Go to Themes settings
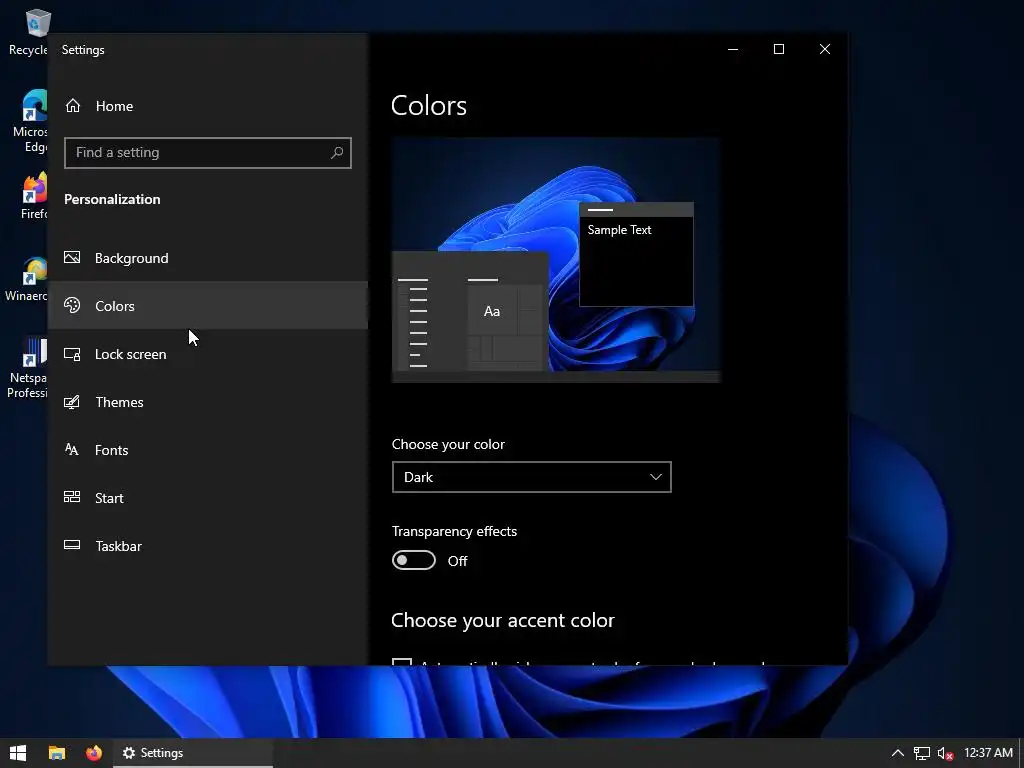 coord(208,402)
